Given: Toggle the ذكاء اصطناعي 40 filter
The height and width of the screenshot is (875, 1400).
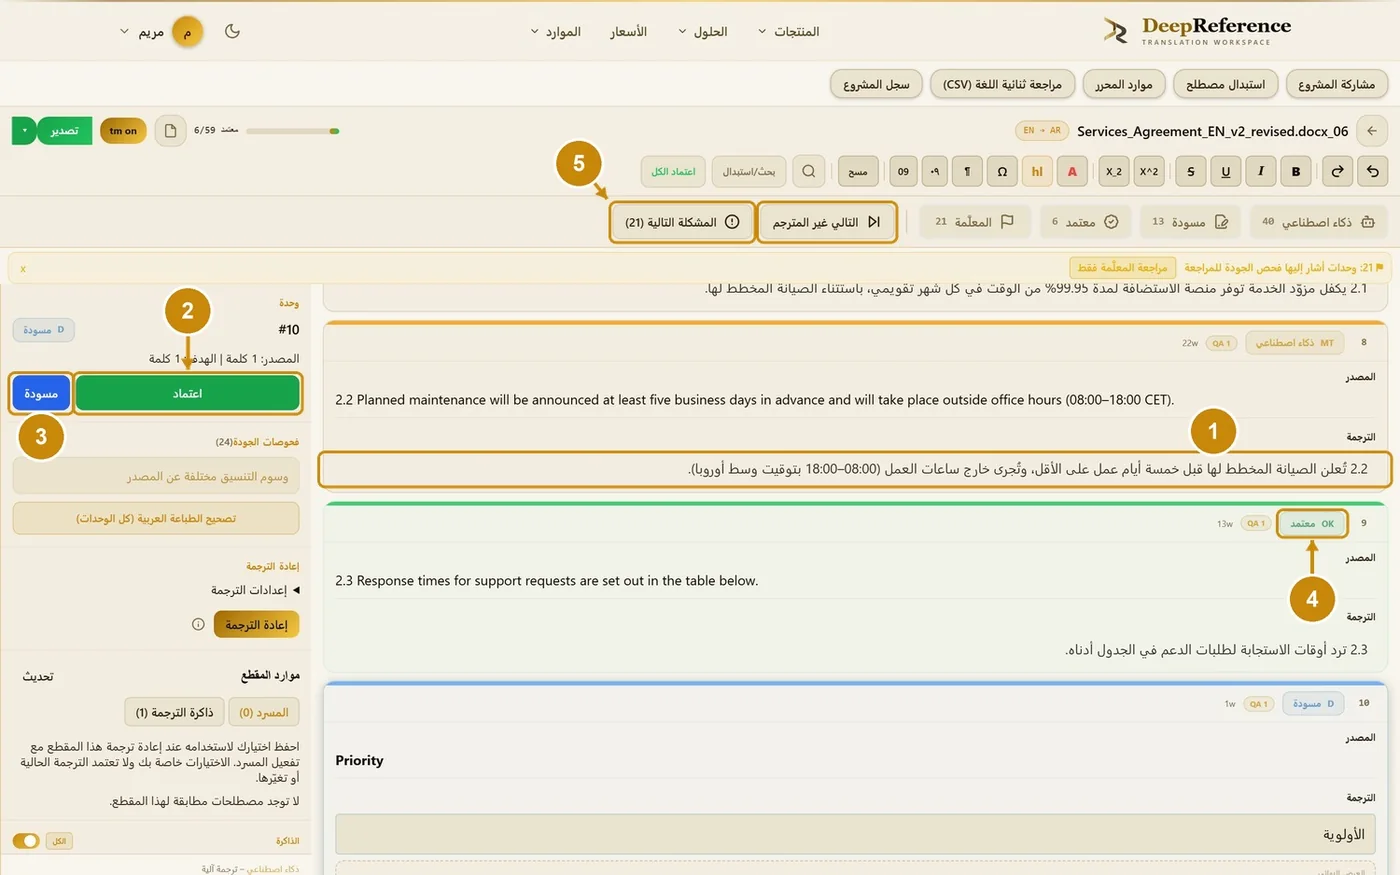Looking at the screenshot, I should pyautogui.click(x=1318, y=222).
